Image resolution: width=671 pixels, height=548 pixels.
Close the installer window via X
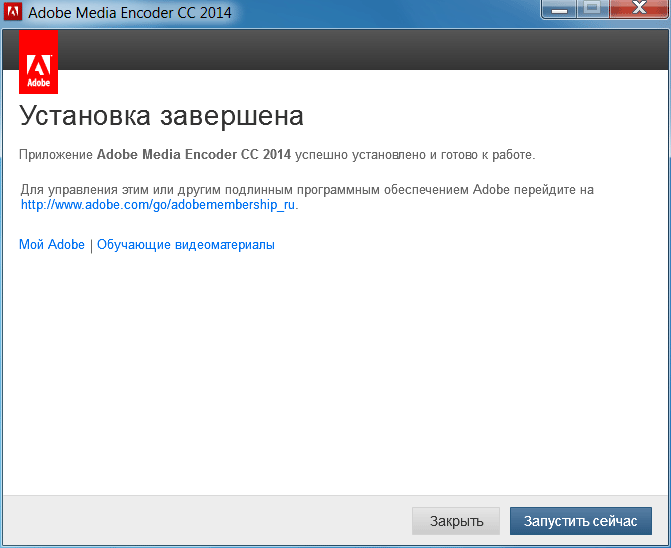[x=639, y=9]
